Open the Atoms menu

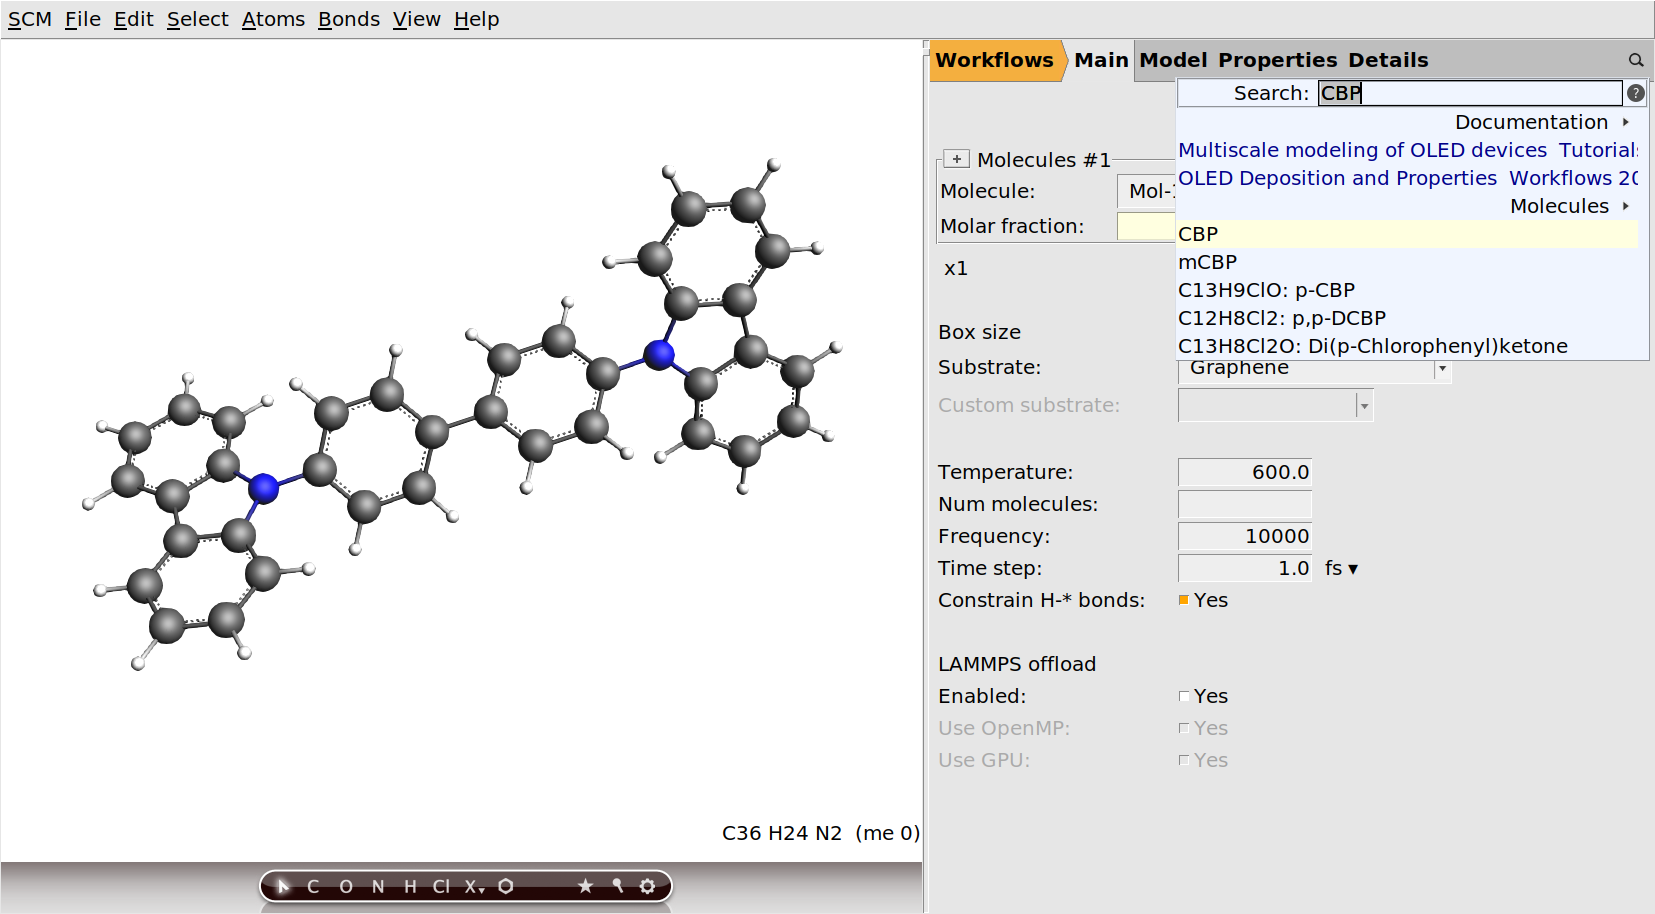tap(273, 19)
